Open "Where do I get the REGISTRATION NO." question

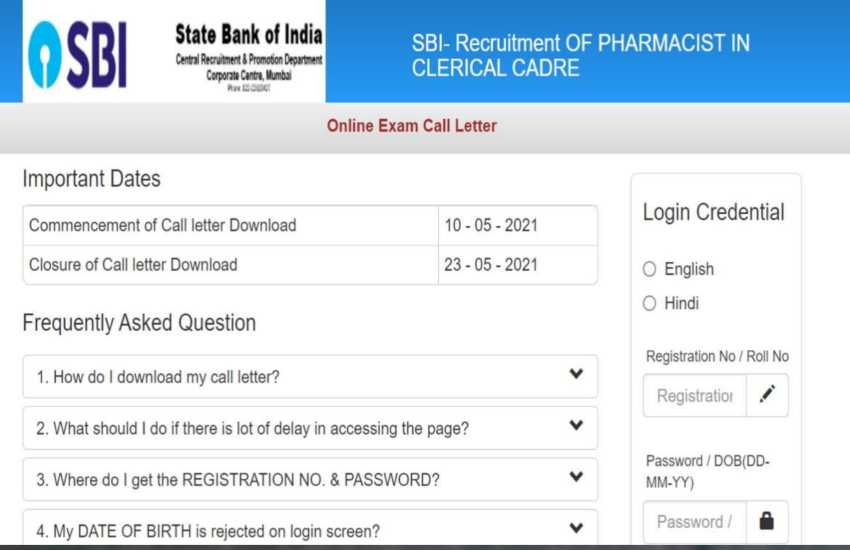coord(238,480)
